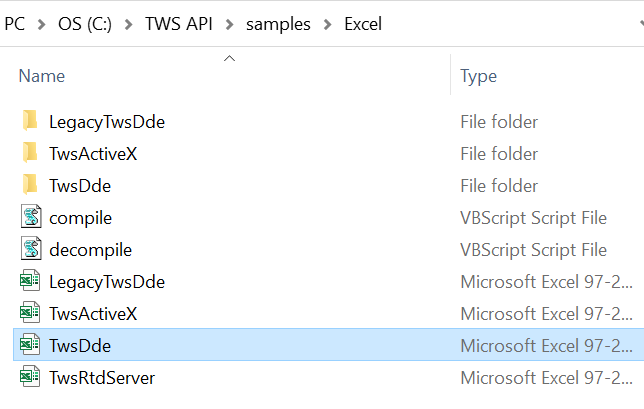Viewport: 644px width, 409px height.
Task: Sort files by the Type column
Action: (478, 76)
